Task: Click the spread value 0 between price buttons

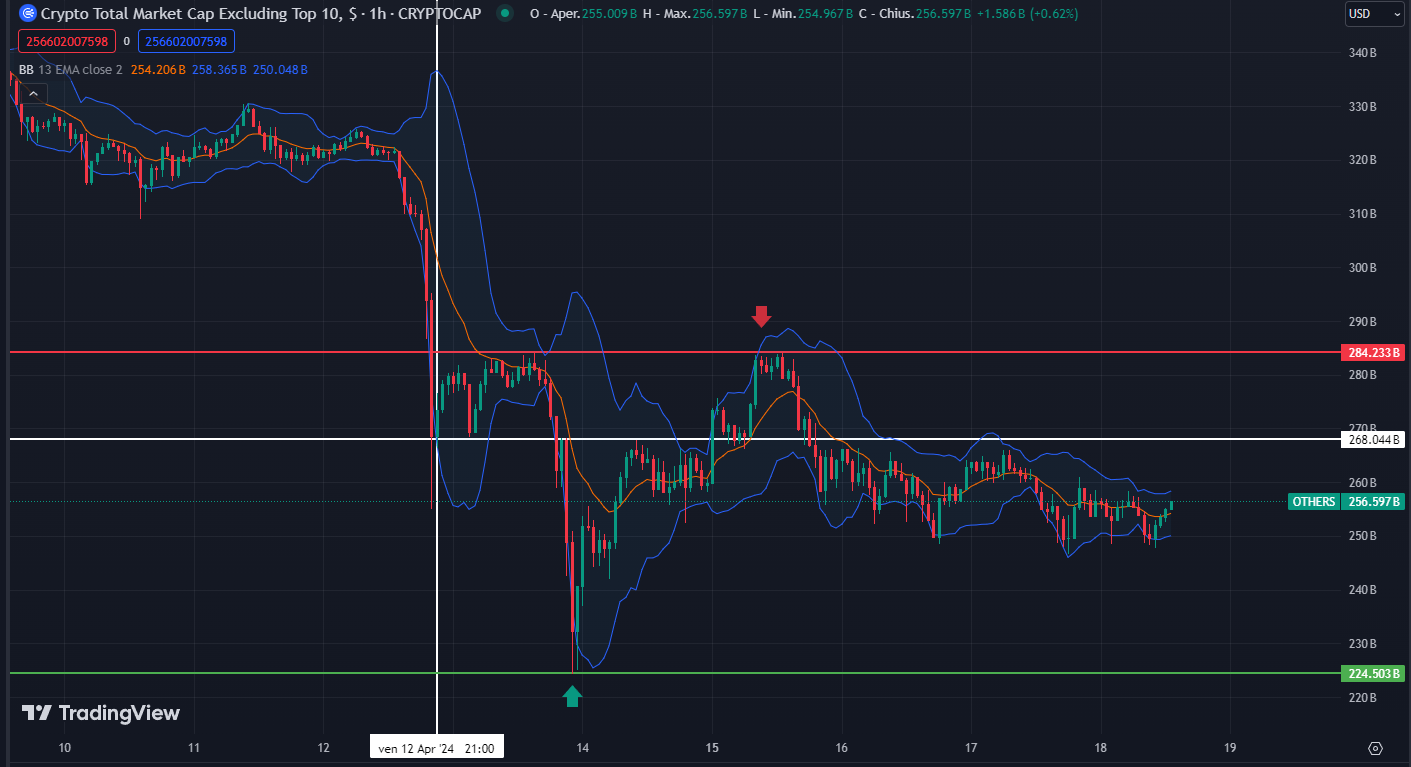Action: point(127,41)
